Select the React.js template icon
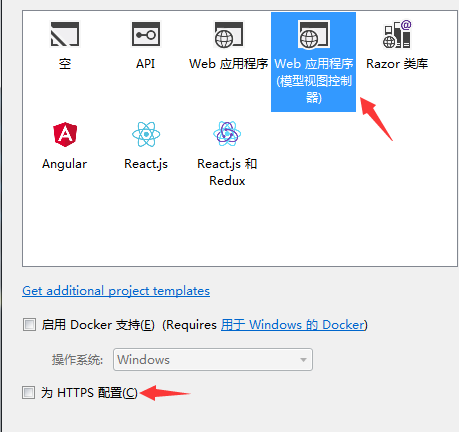Image resolution: width=459 pixels, height=432 pixels. click(x=146, y=134)
